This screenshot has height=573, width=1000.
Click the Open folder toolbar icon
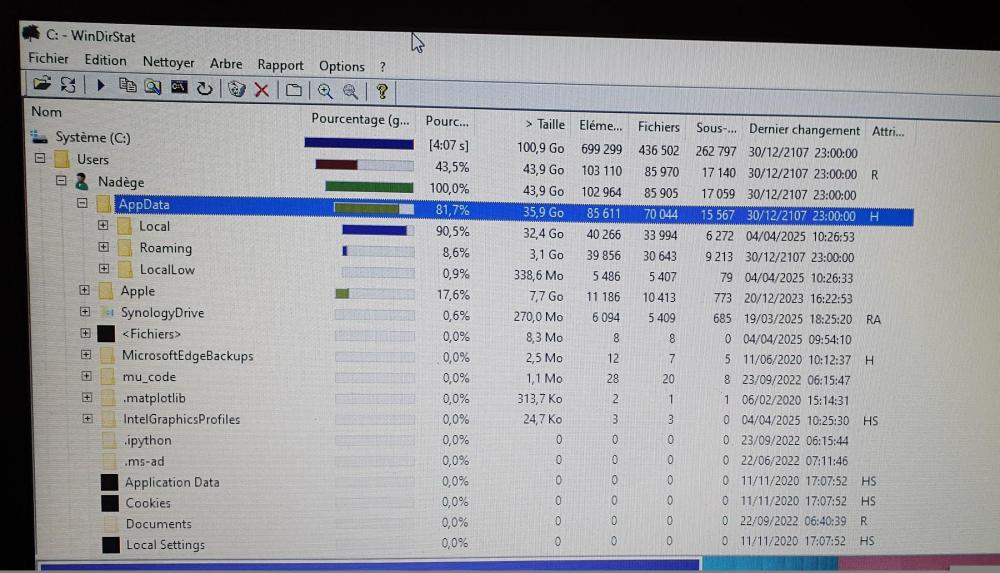tap(42, 84)
